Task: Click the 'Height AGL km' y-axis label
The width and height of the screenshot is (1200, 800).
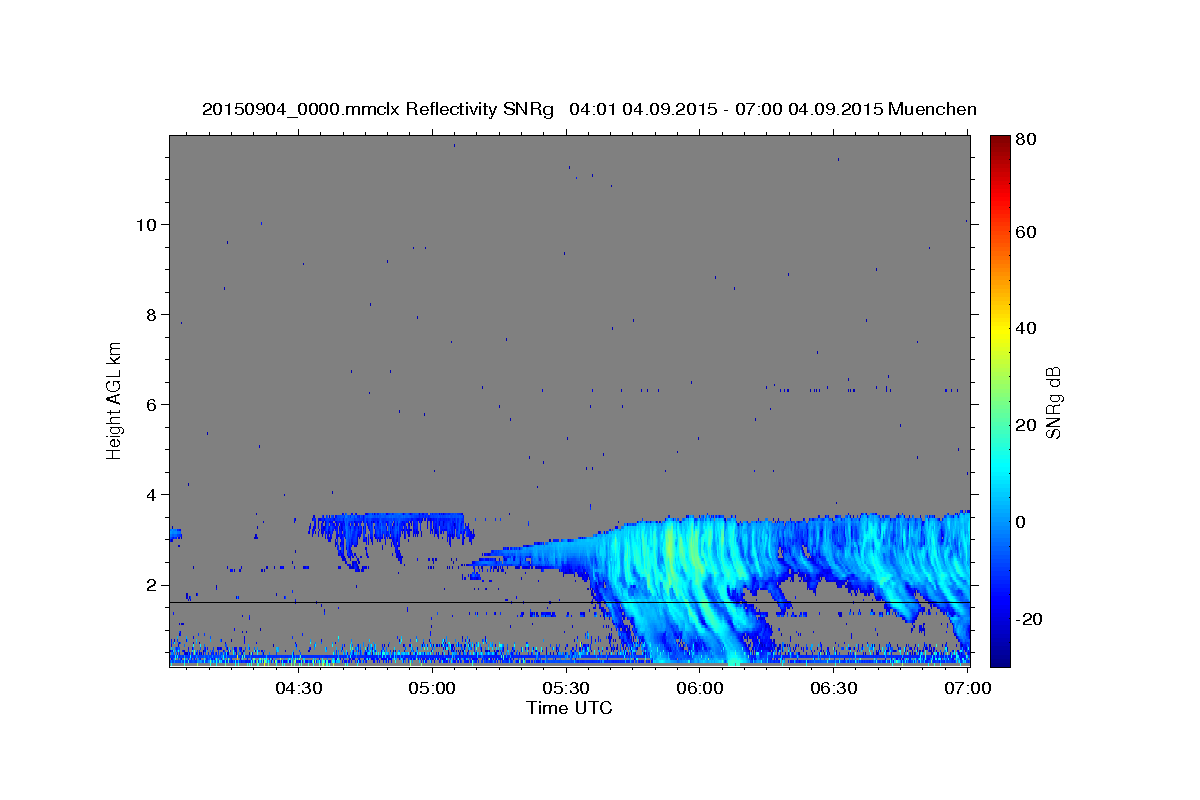Action: click(x=115, y=400)
